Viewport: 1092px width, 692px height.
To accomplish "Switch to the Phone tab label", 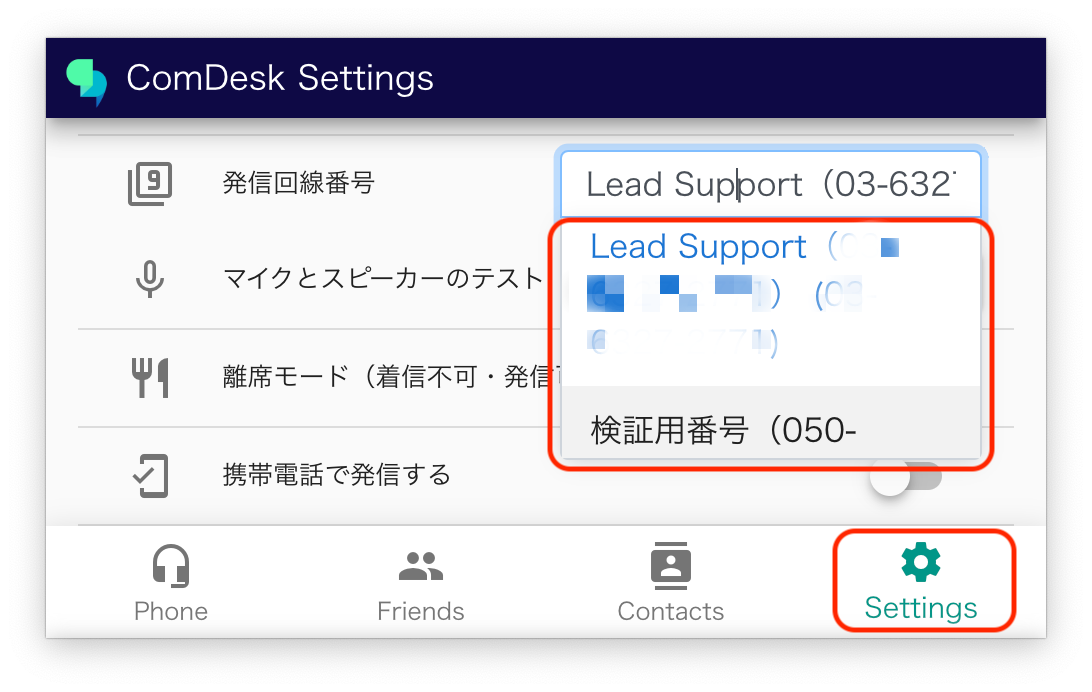I will pos(171,611).
